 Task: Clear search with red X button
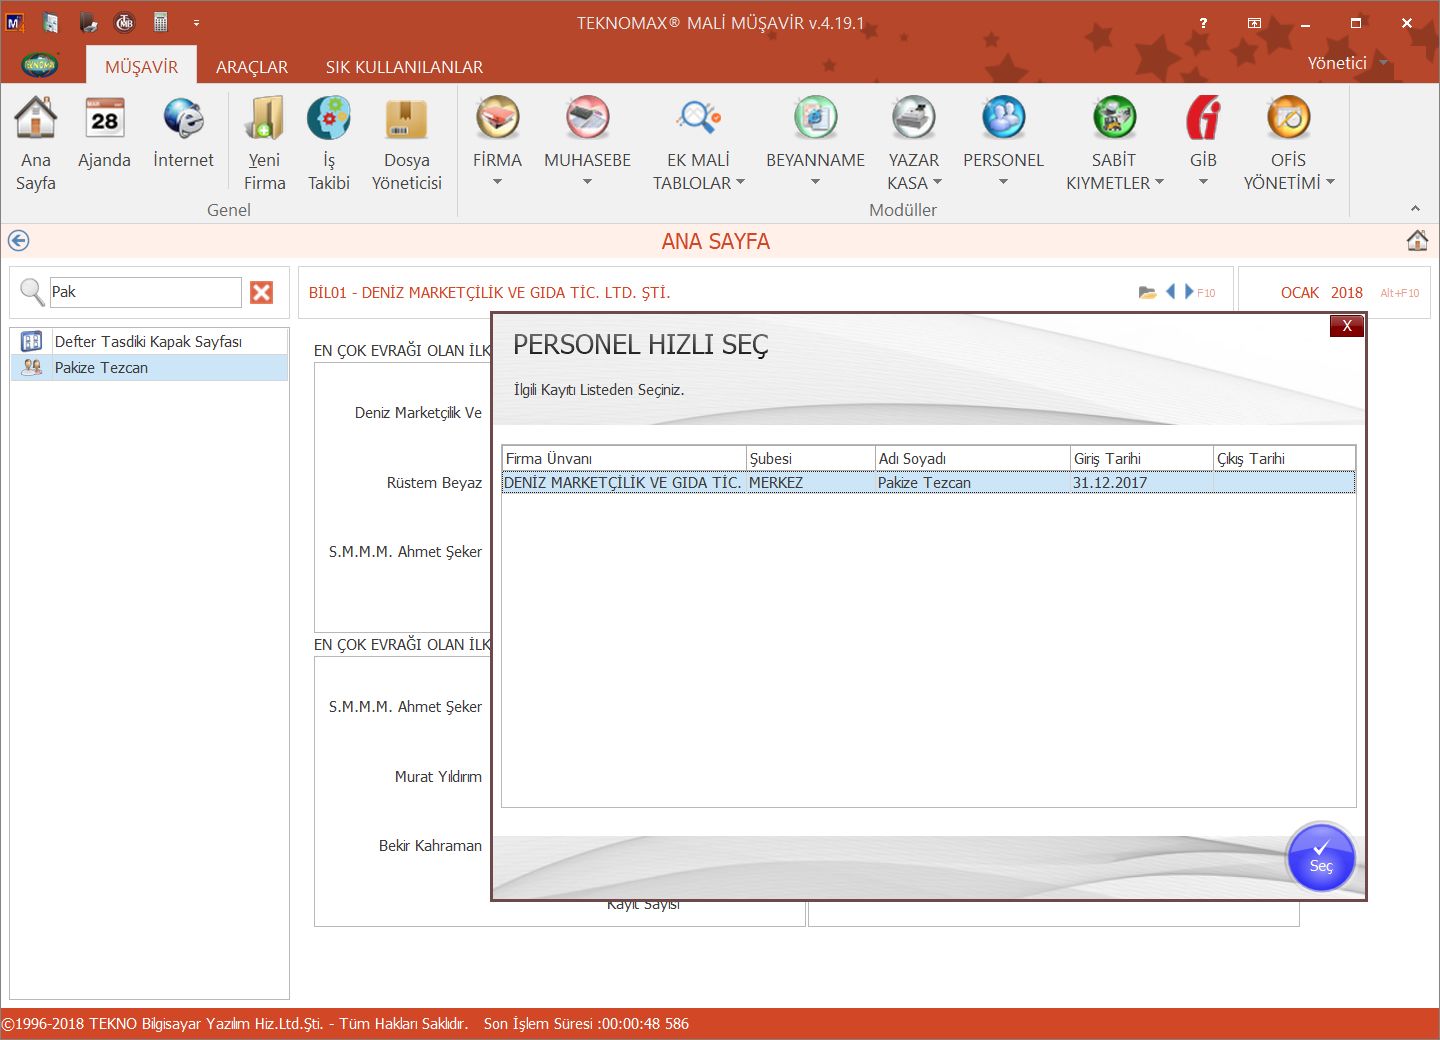coord(261,292)
